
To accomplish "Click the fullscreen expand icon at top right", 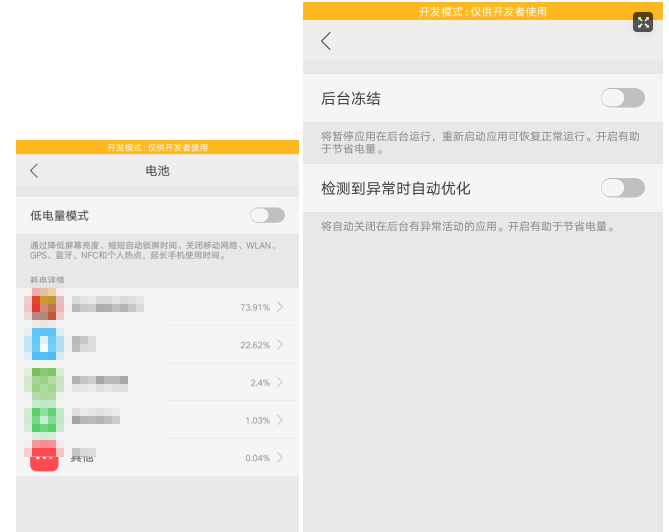I will point(643,22).
